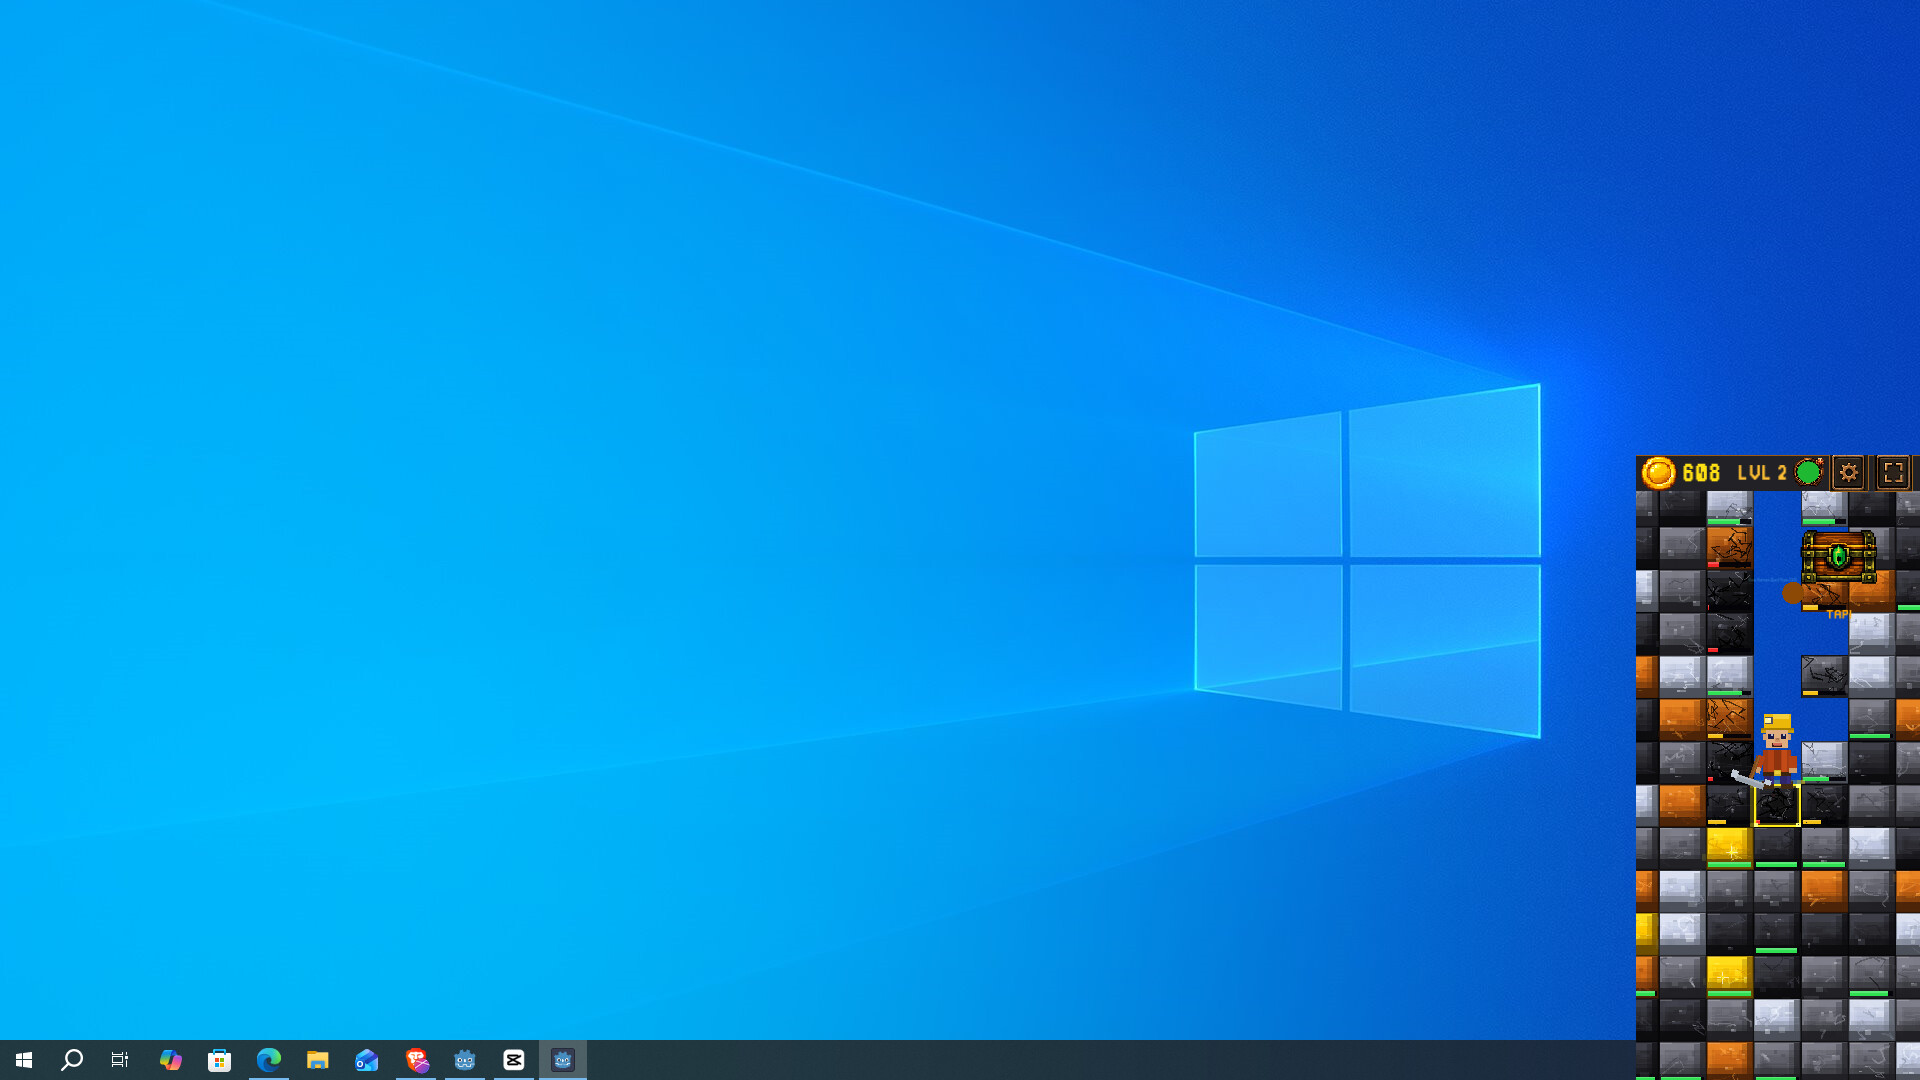Click the TAP! prompt below the chest

1838,614
